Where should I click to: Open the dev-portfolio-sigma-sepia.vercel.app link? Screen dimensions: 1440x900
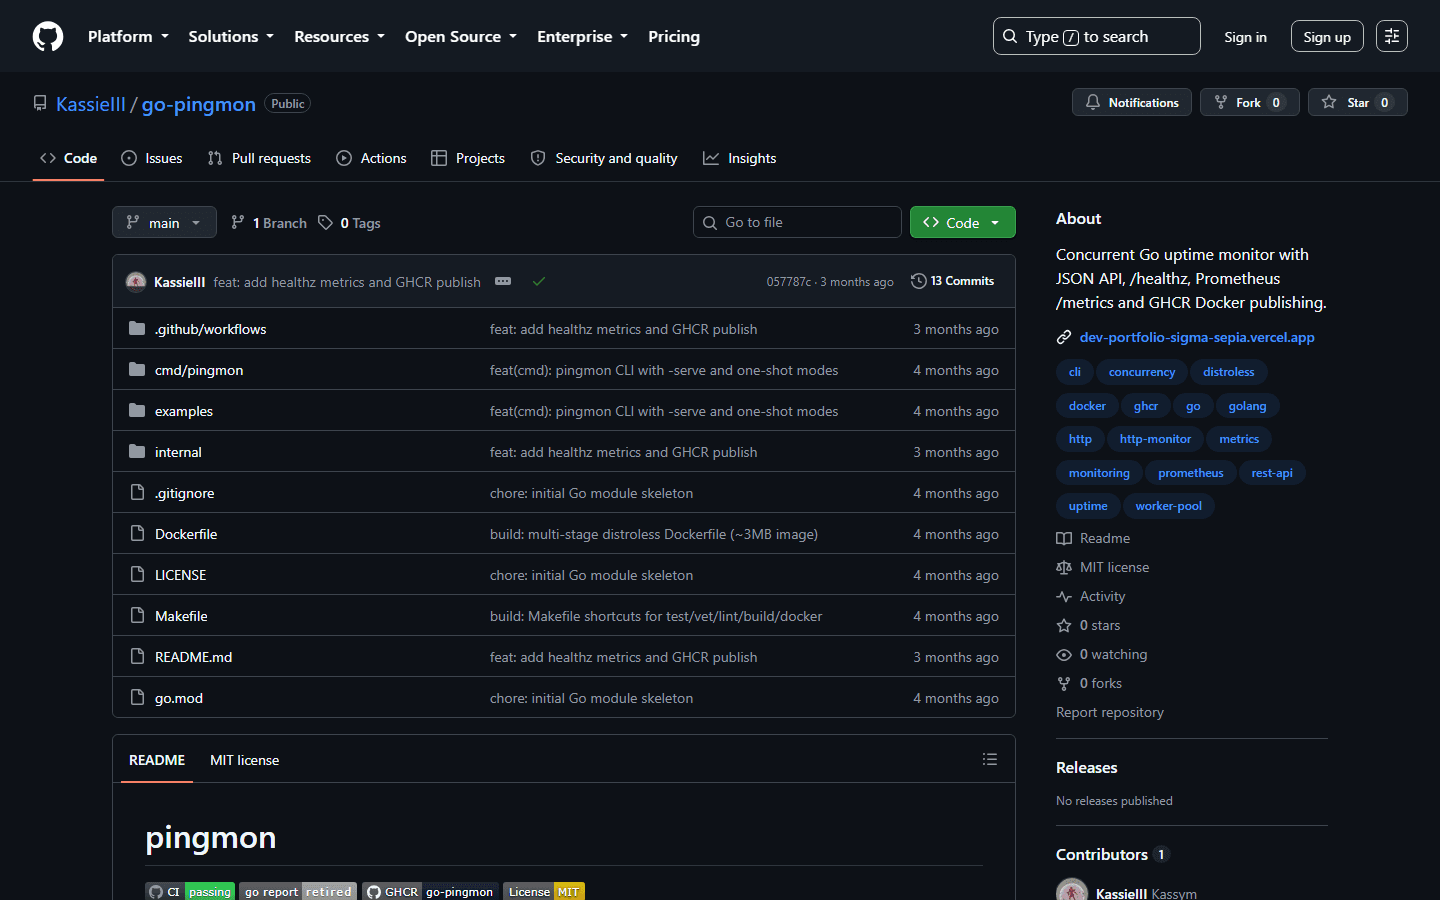1197,337
